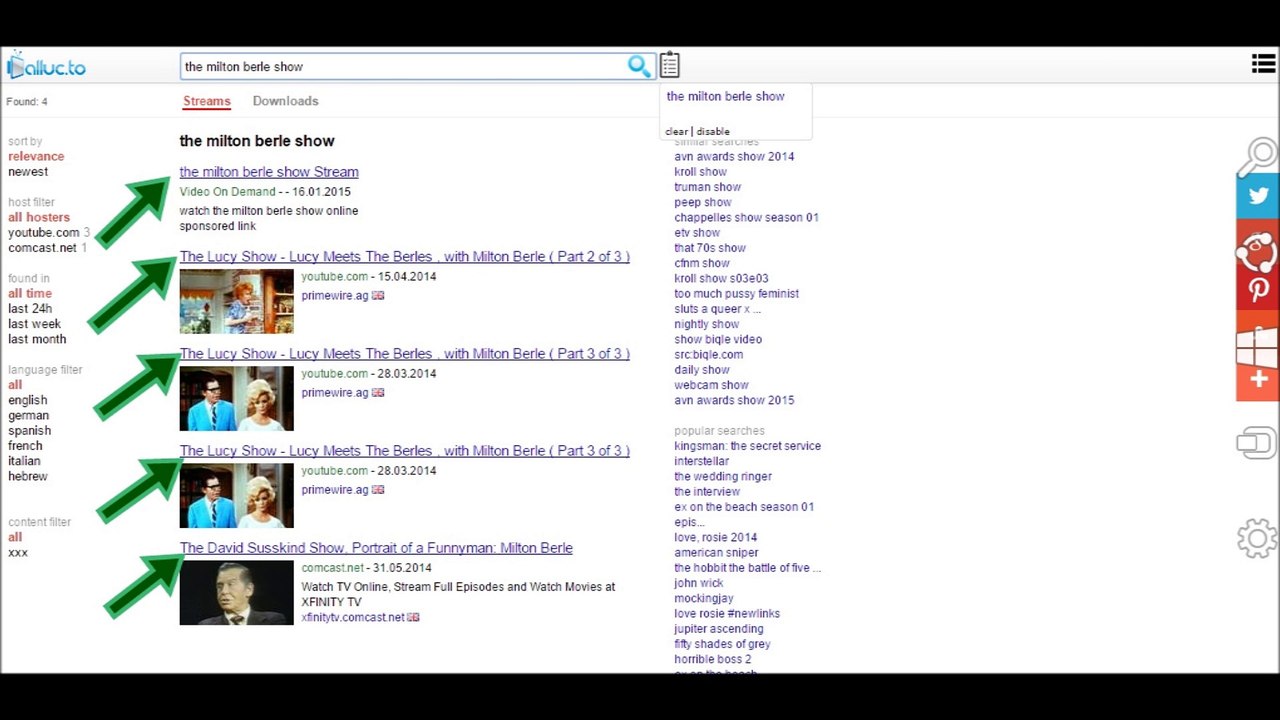Screen dimensions: 1280x720
Task: Open popular search 'jupiter ascending'
Action: (718, 629)
